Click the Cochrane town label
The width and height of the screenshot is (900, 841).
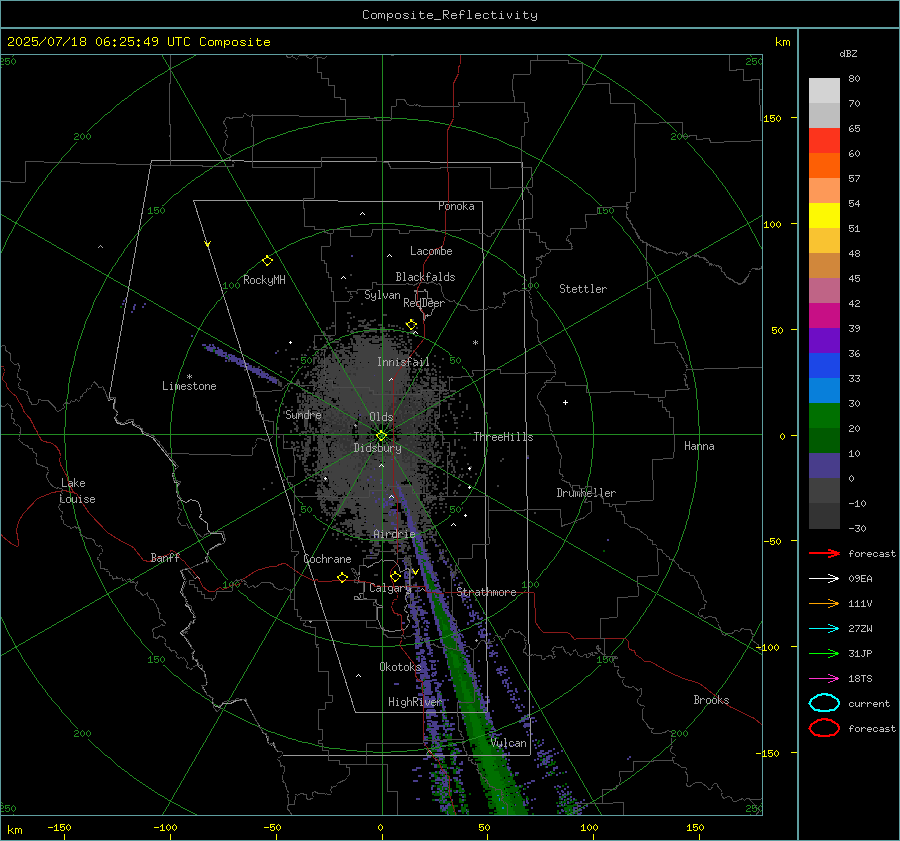pos(327,559)
